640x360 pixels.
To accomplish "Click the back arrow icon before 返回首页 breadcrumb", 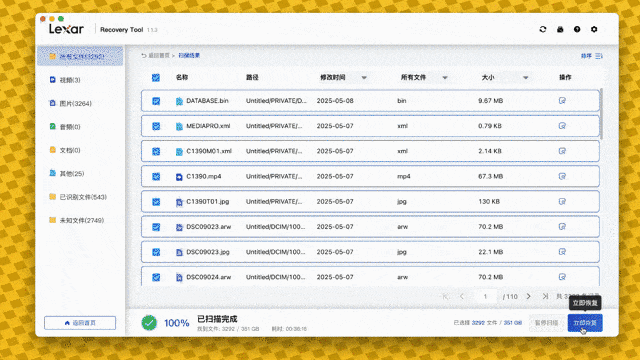I will [144, 56].
